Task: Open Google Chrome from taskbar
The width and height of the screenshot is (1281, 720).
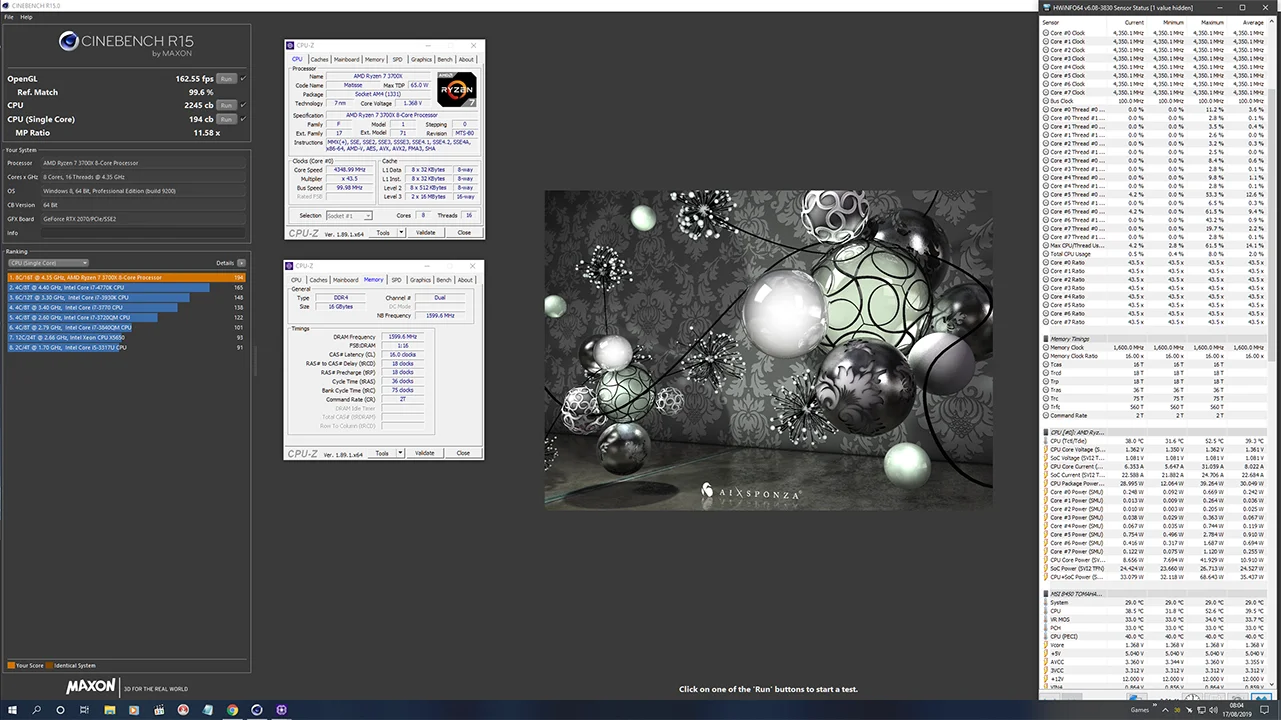Action: pos(232,710)
